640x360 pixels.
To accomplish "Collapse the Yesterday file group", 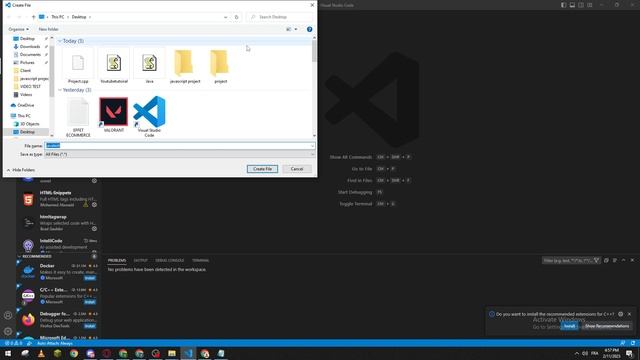I will pos(60,90).
